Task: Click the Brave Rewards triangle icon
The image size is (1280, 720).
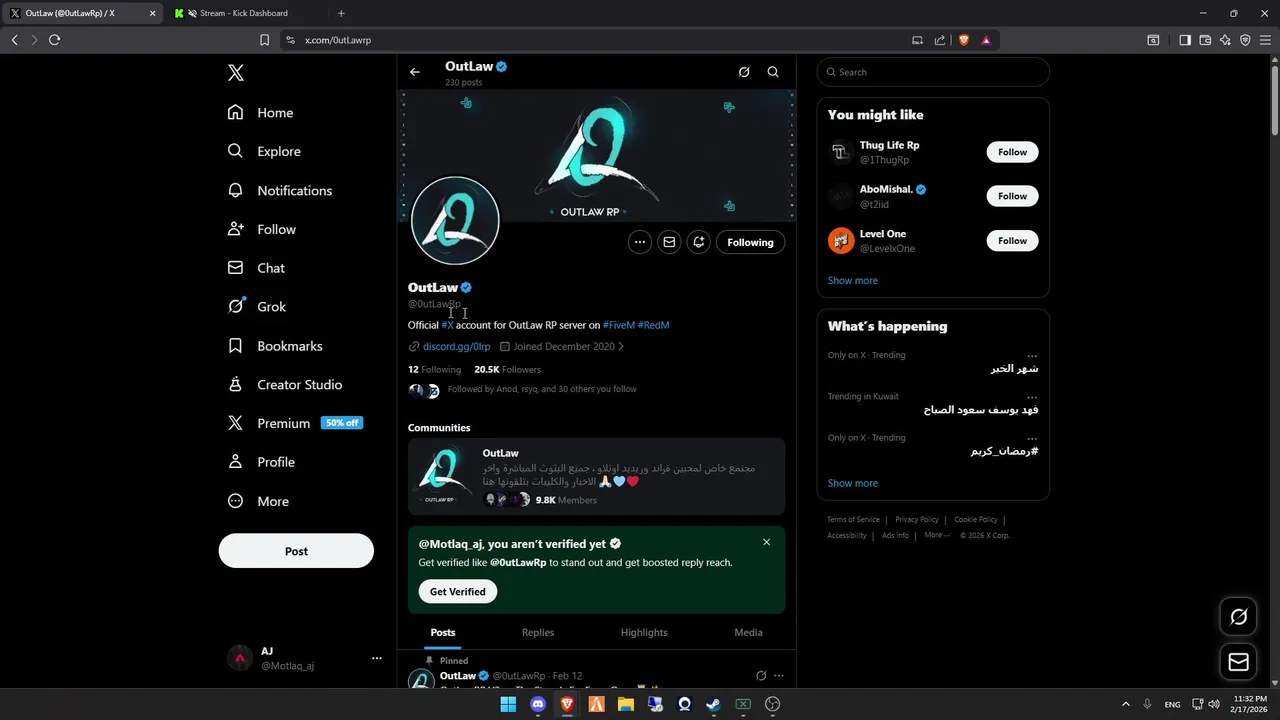Action: pyautogui.click(x=986, y=40)
